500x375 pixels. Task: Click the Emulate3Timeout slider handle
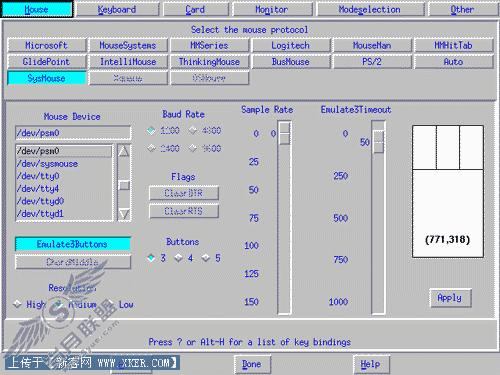point(378,142)
